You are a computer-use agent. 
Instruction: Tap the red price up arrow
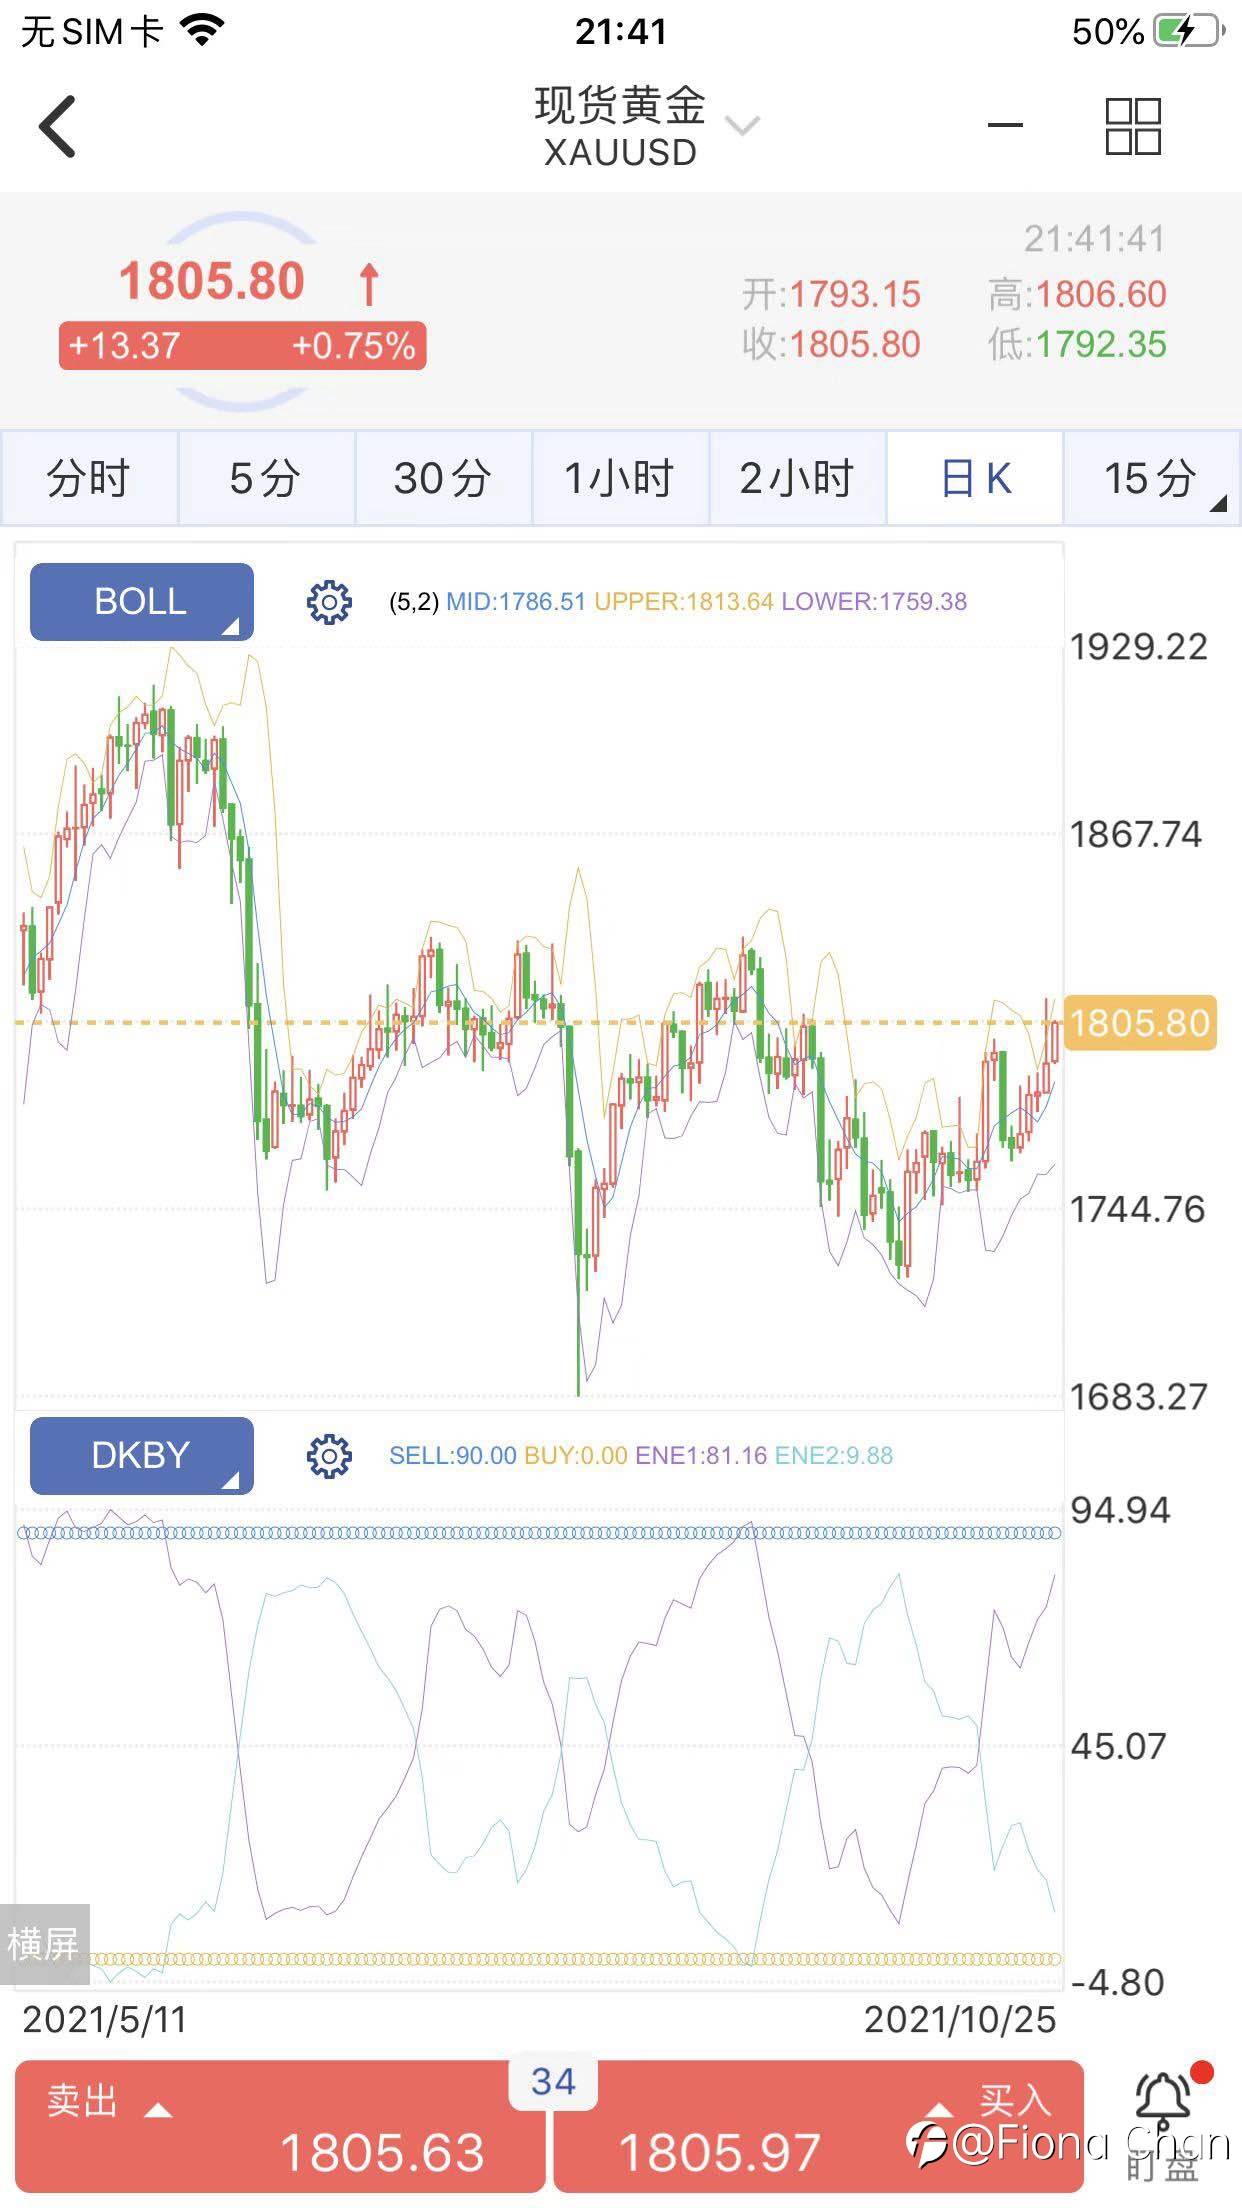(369, 284)
